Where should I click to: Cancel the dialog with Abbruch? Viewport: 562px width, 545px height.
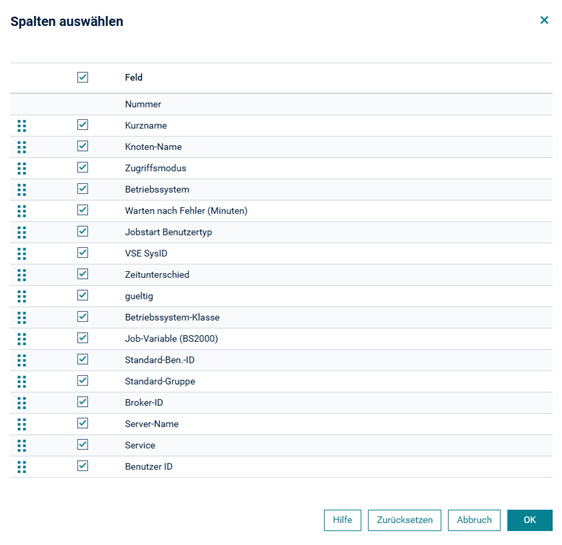(474, 520)
